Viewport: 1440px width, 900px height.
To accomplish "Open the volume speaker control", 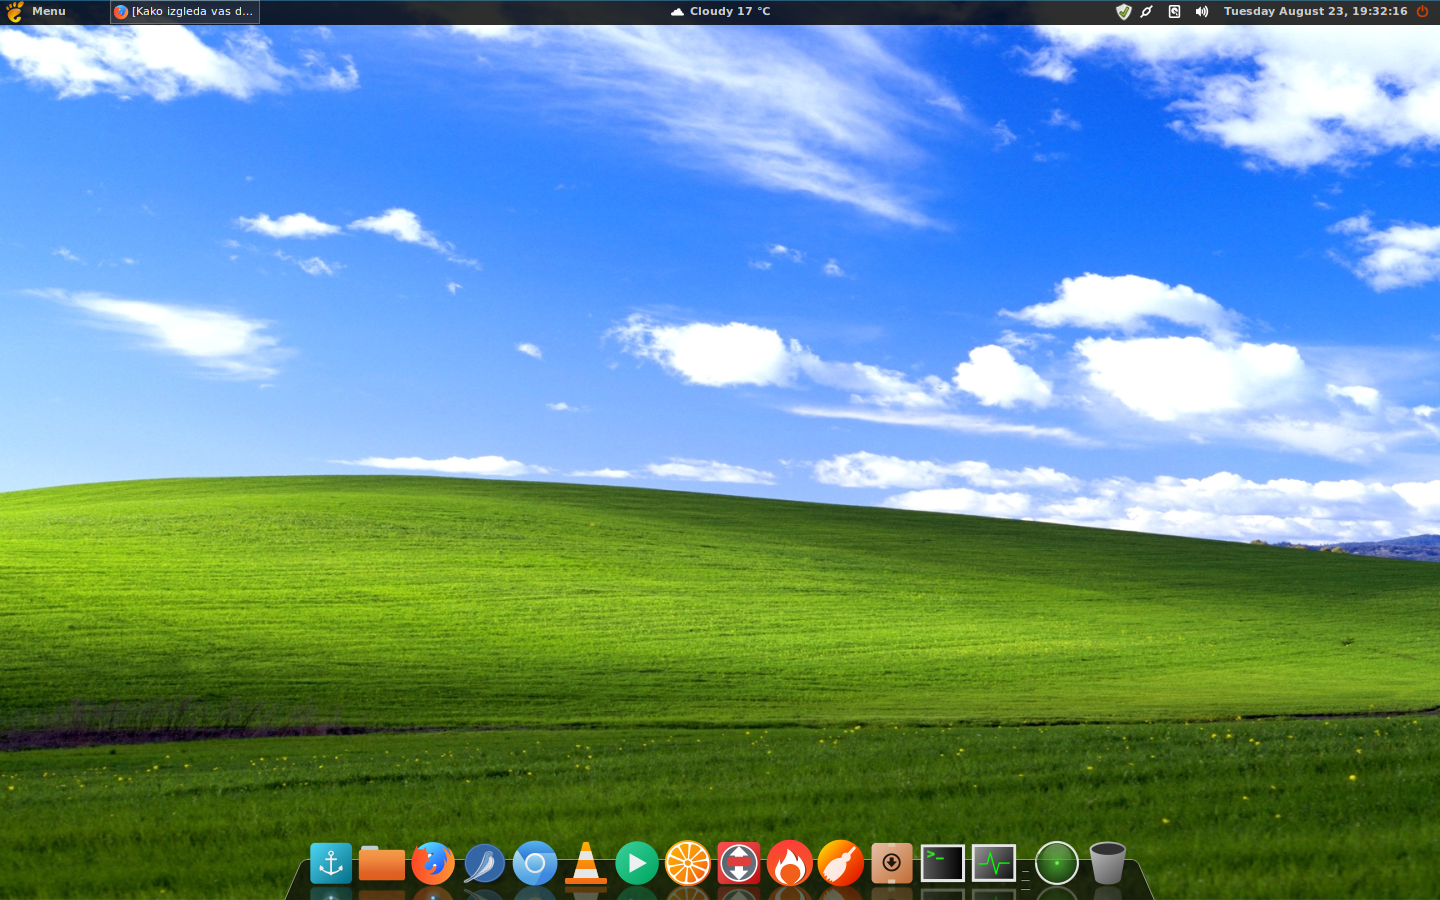I will pyautogui.click(x=1201, y=12).
